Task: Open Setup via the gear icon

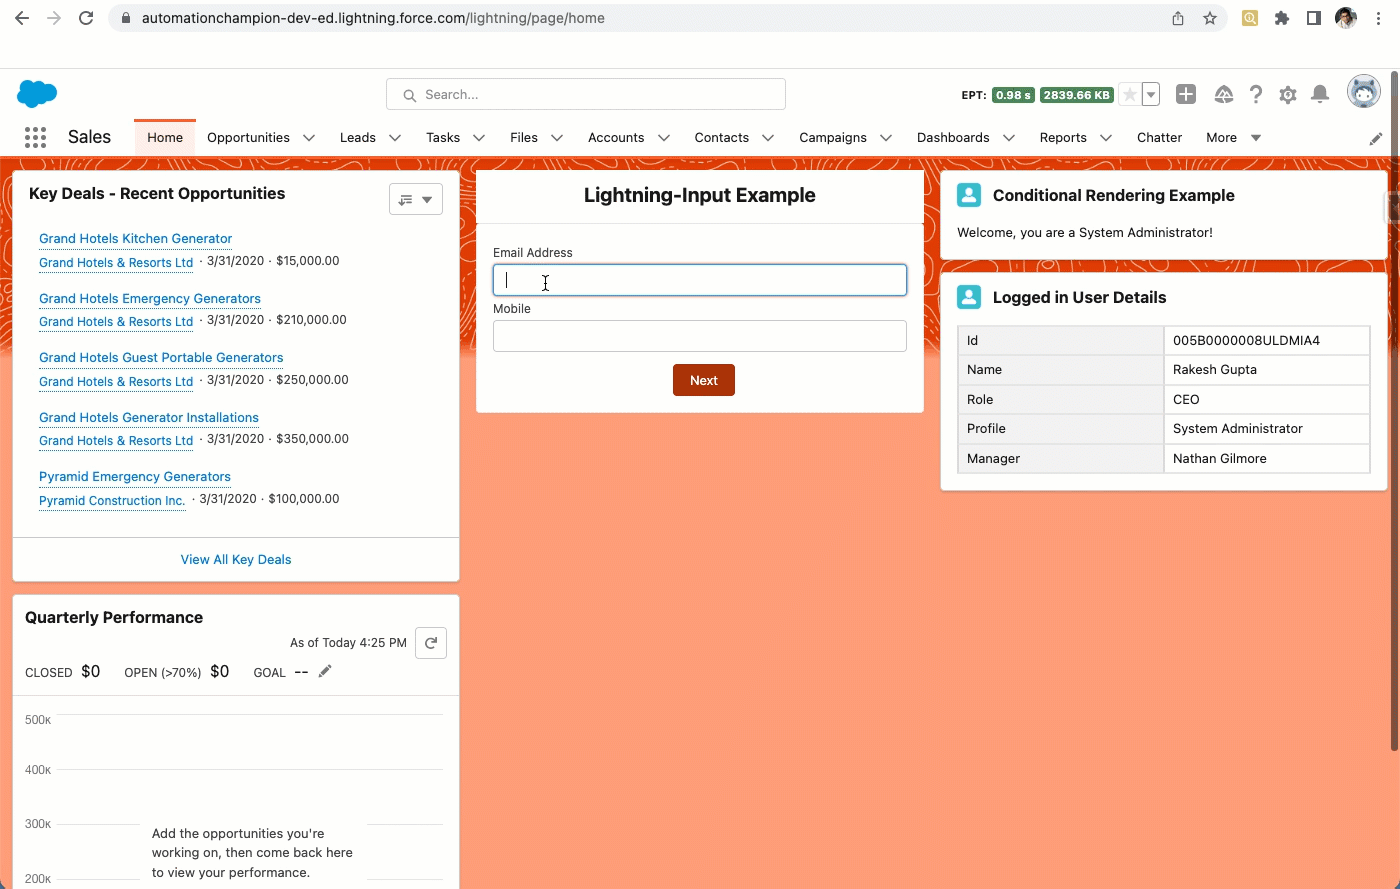Action: click(1288, 94)
